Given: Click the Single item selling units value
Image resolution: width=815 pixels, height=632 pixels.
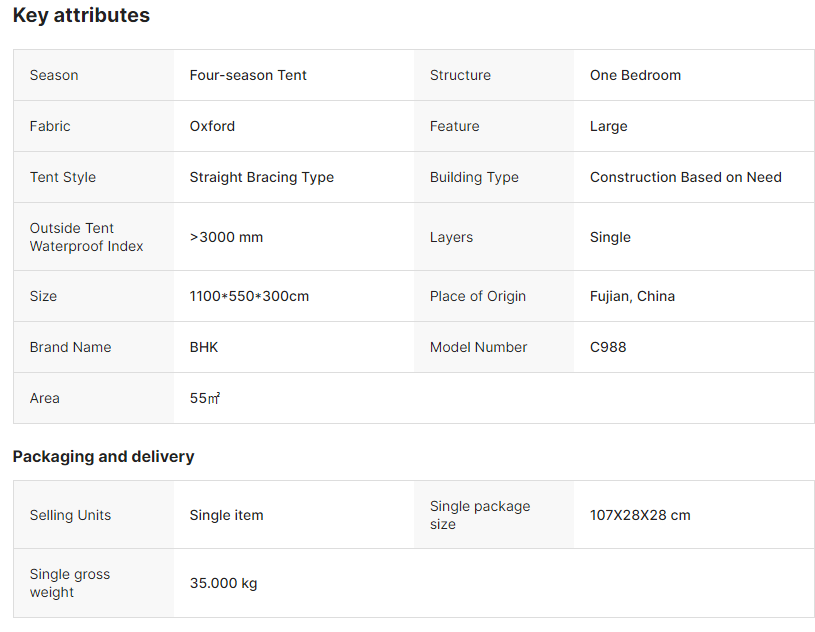Looking at the screenshot, I should pos(226,515).
